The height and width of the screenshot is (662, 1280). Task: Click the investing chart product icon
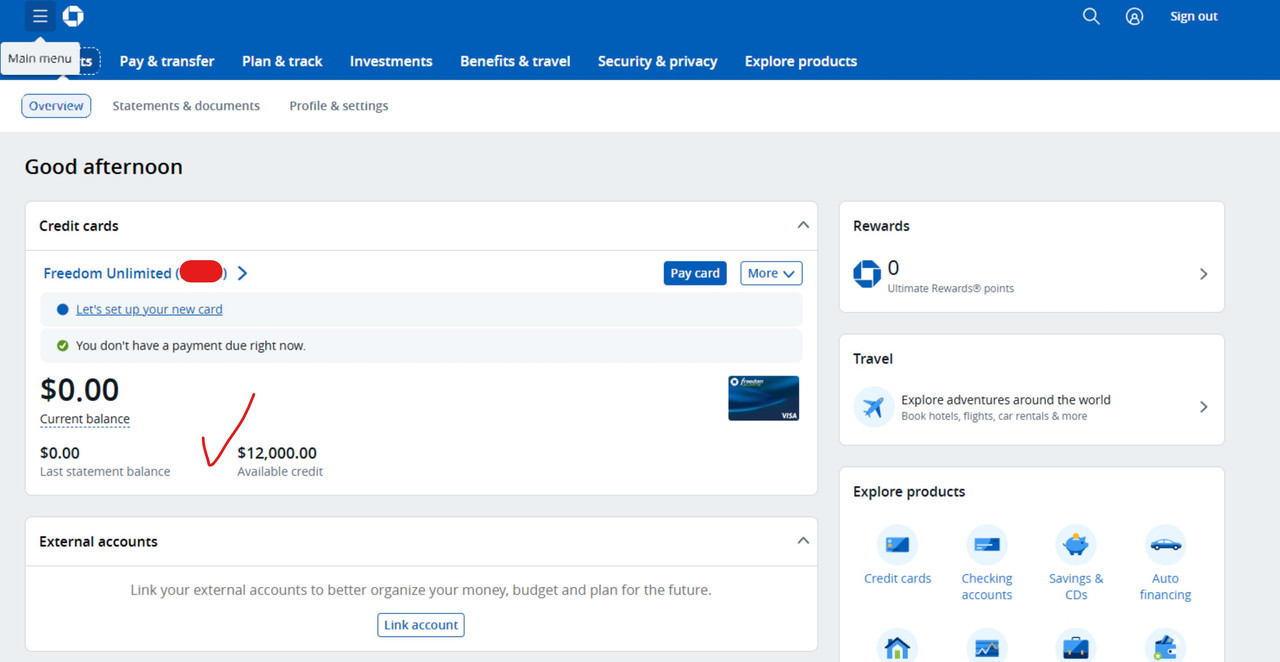point(987,646)
